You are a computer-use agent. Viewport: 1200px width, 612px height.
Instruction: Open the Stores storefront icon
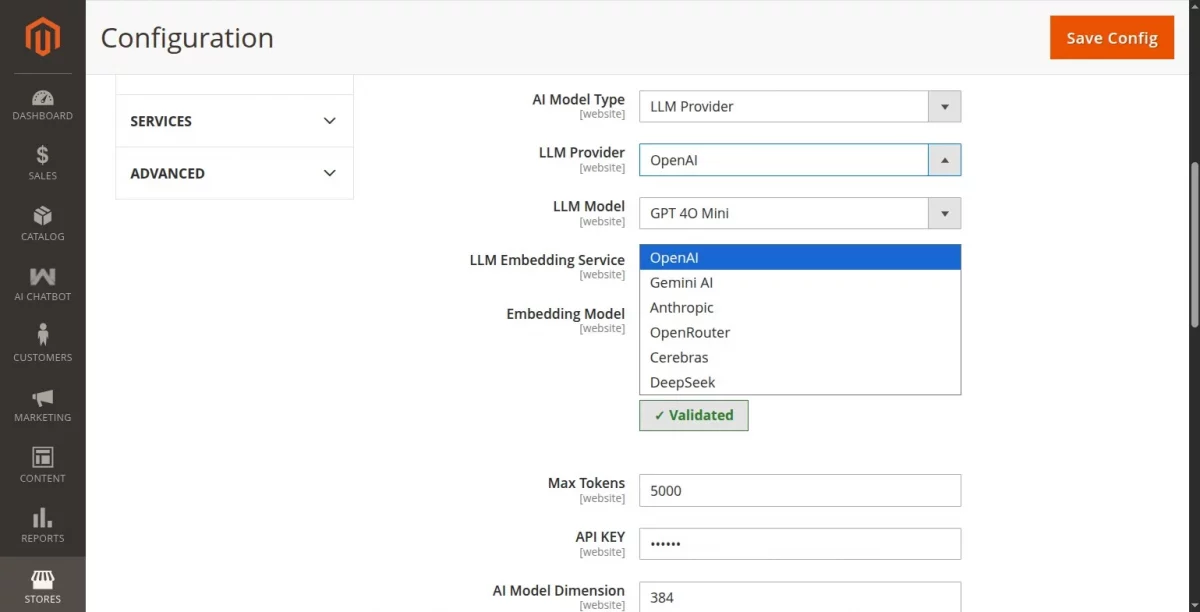click(42, 580)
